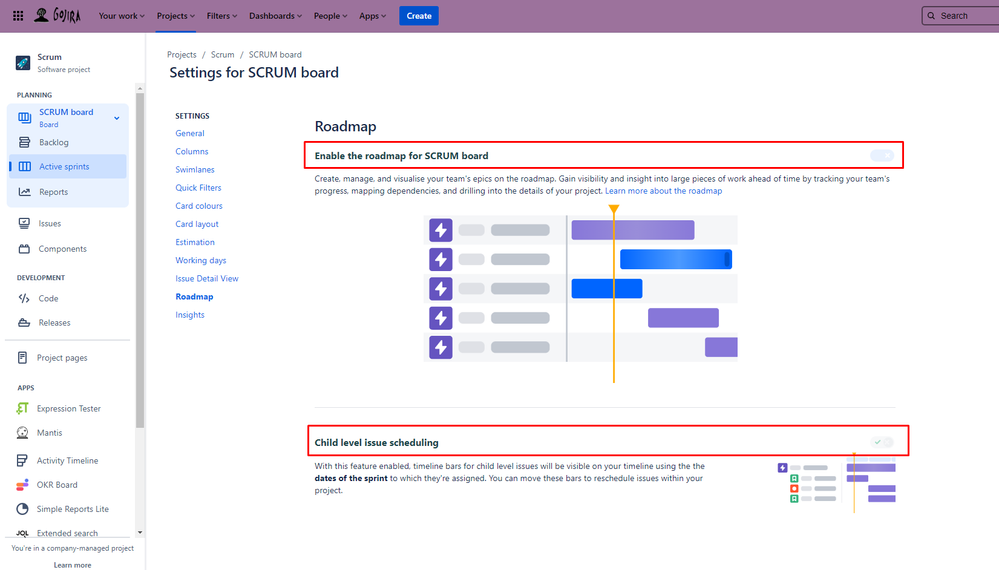Click the search magnifier icon
The image size is (999, 570).
point(931,16)
